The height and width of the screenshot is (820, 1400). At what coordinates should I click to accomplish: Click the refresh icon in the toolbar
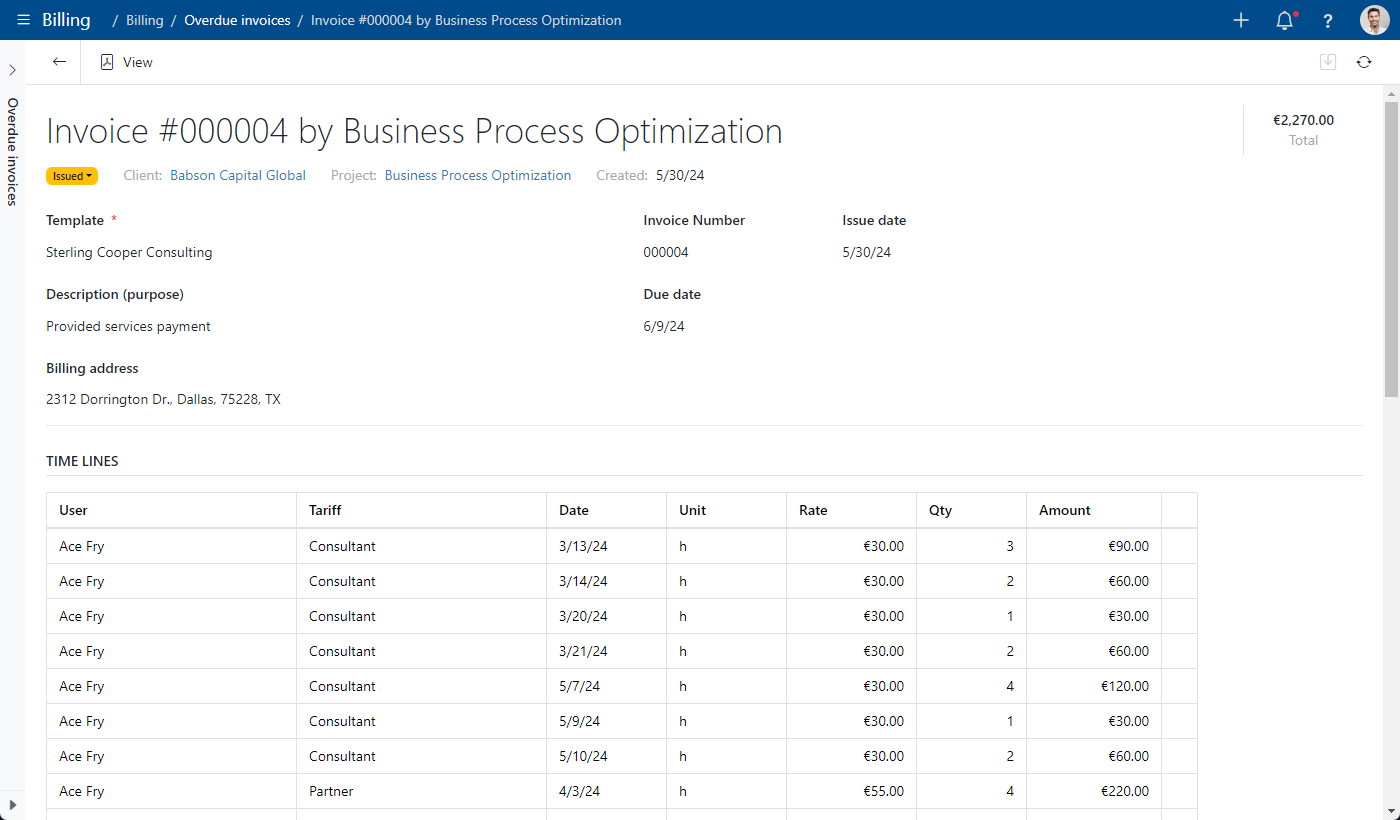pos(1364,62)
